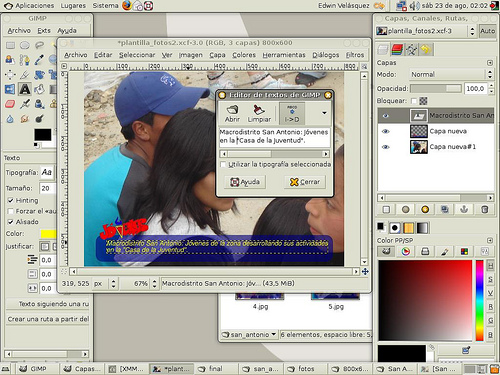Delete layer with trash icon
Screen dimensions: 500x375
coord(485,209)
